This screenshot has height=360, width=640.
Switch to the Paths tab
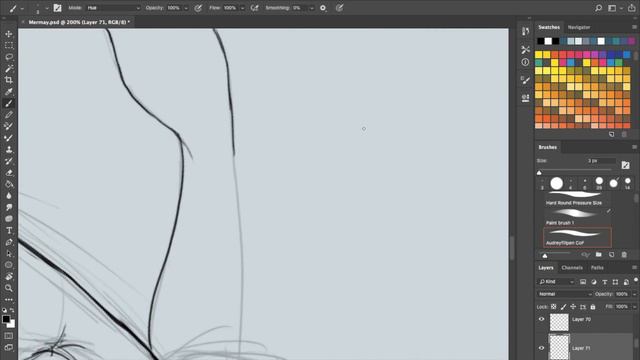(597, 268)
